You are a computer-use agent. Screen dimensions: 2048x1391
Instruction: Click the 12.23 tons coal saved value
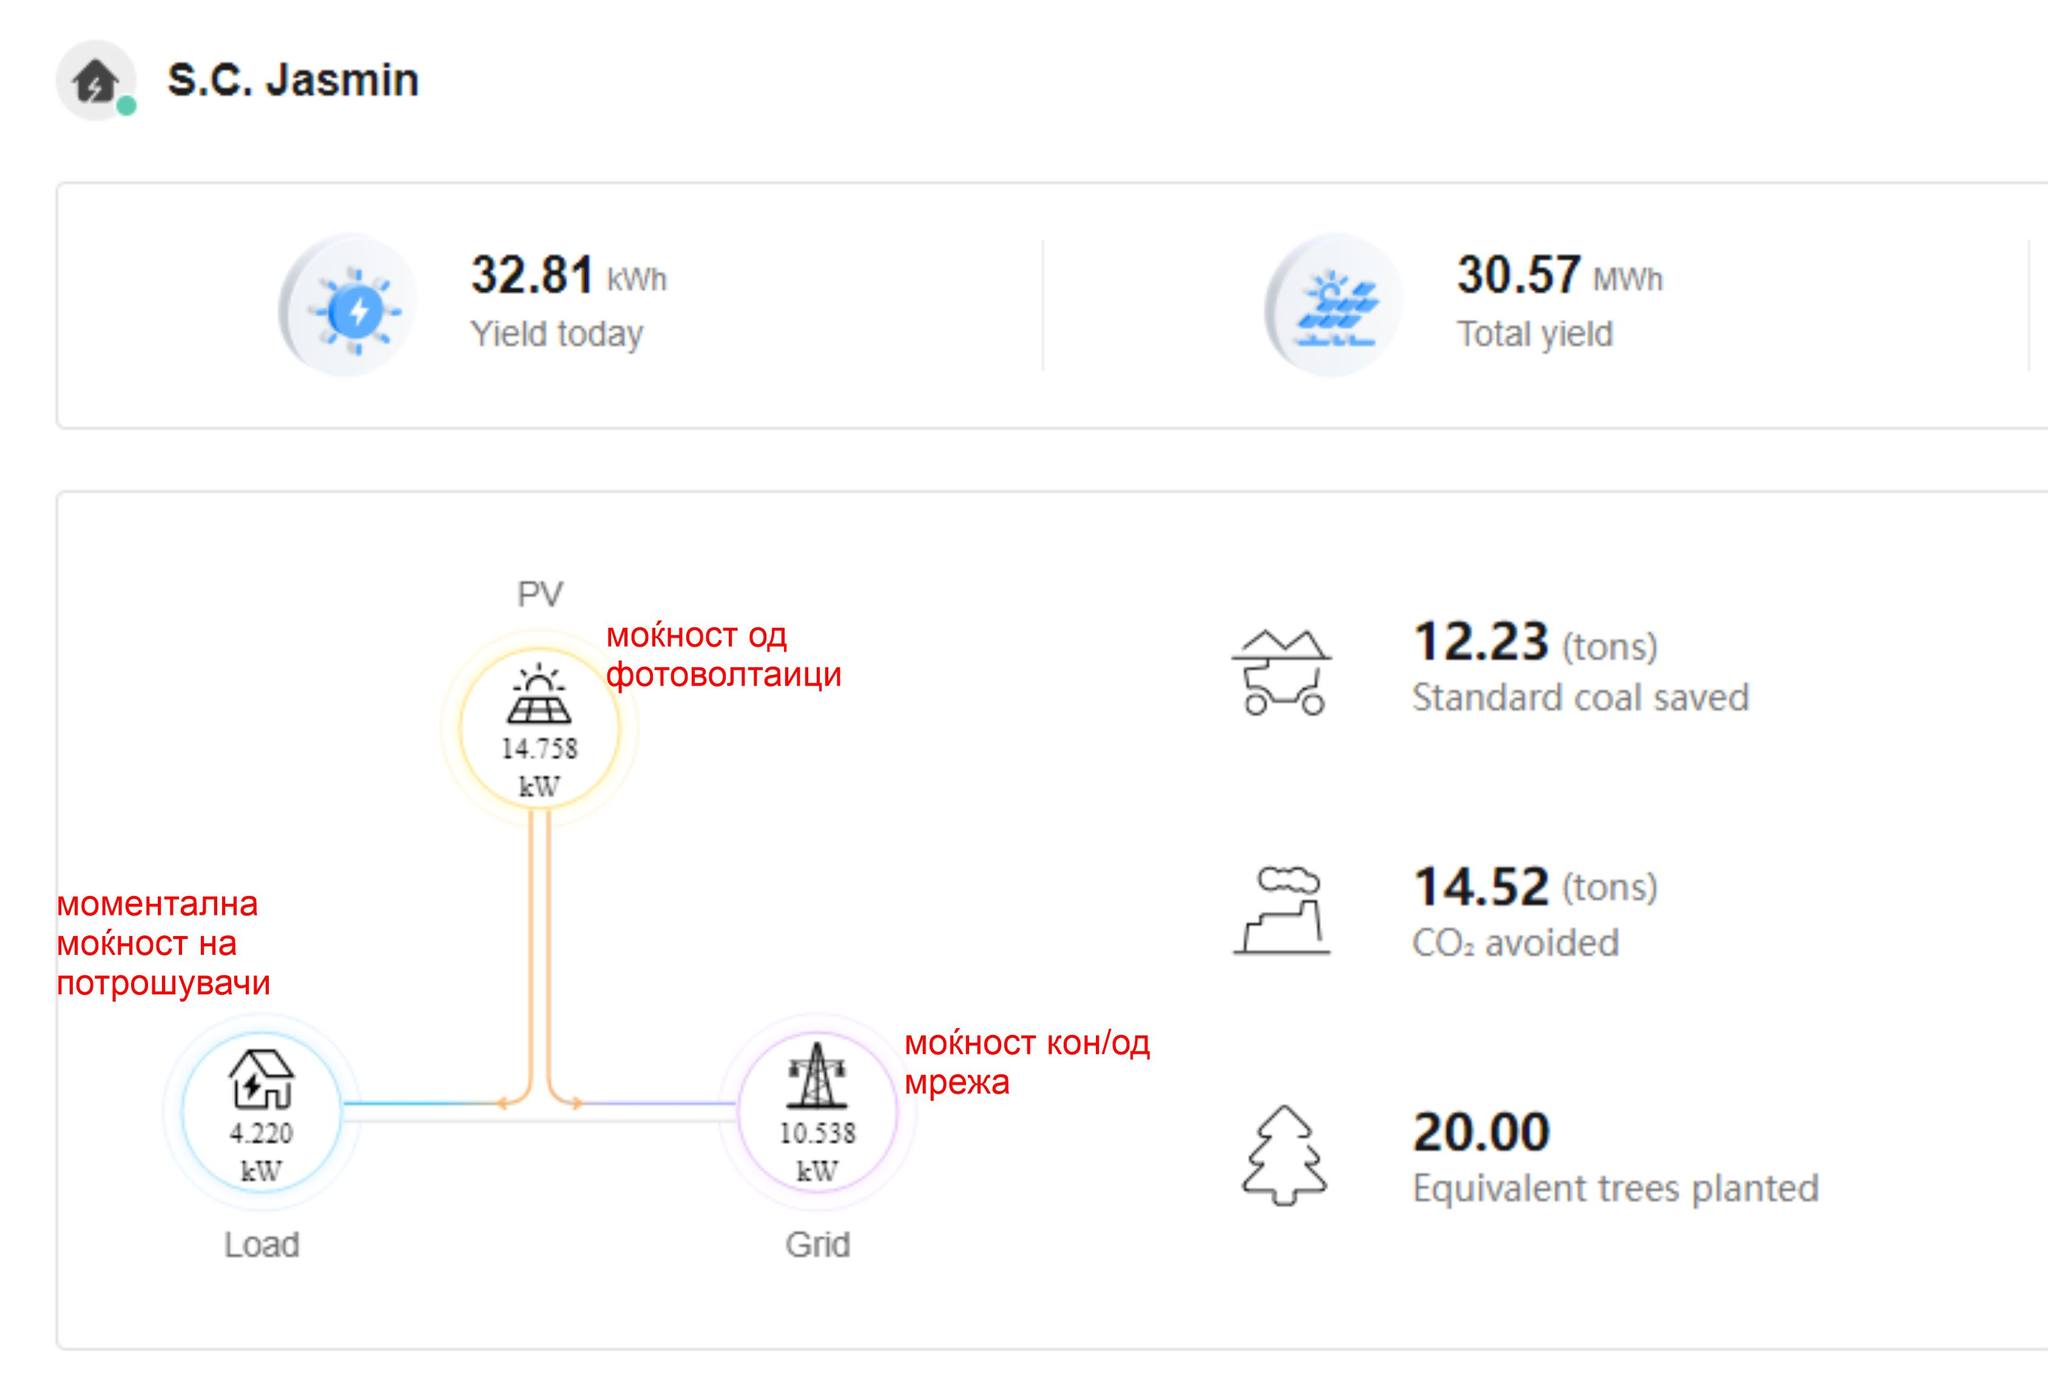click(1535, 642)
